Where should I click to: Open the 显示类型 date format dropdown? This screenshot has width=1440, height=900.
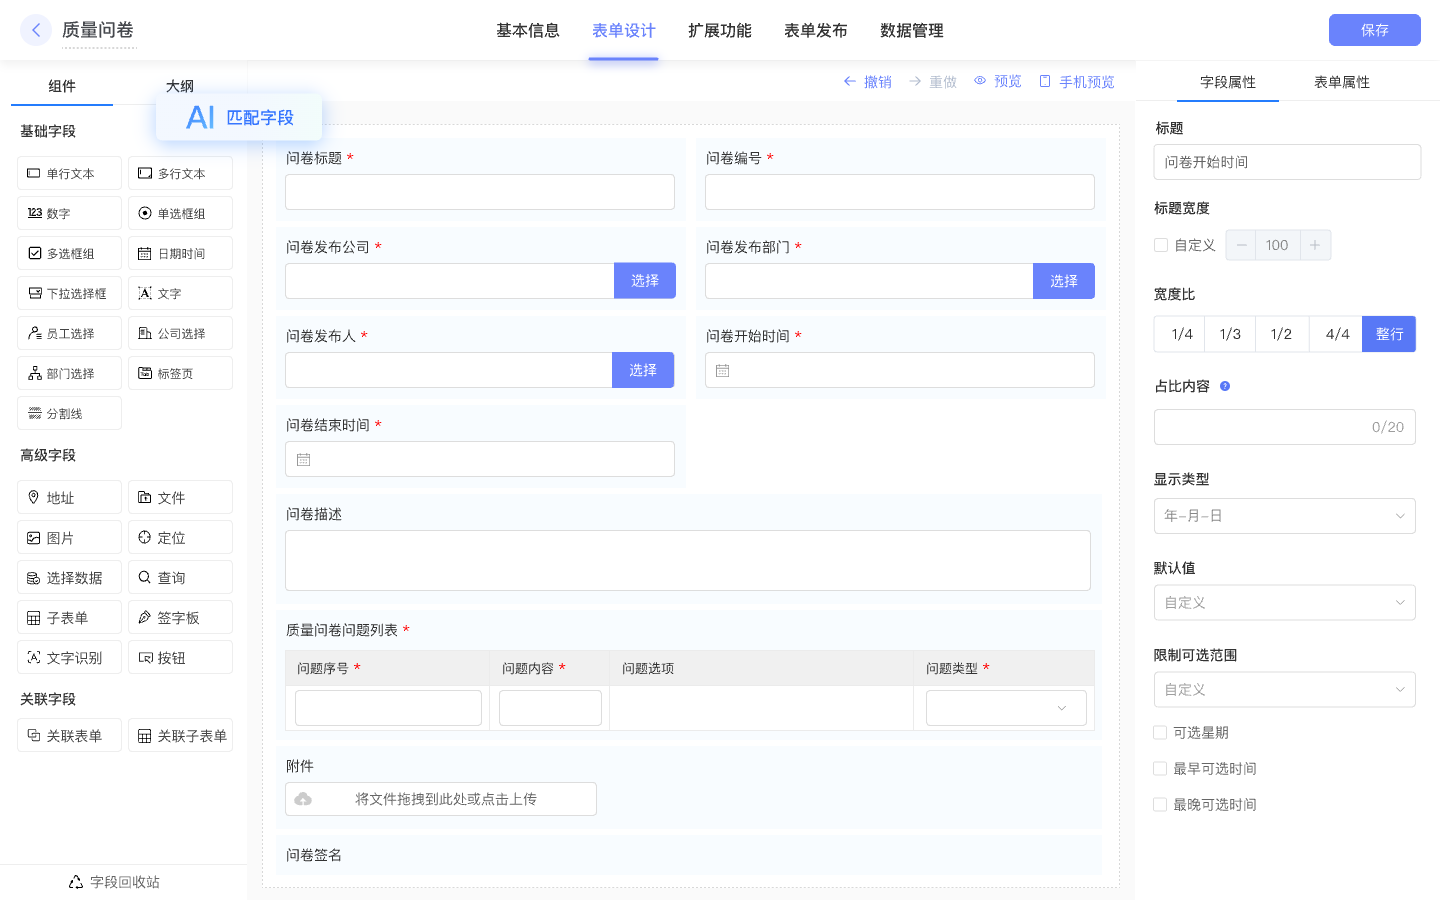(1285, 516)
